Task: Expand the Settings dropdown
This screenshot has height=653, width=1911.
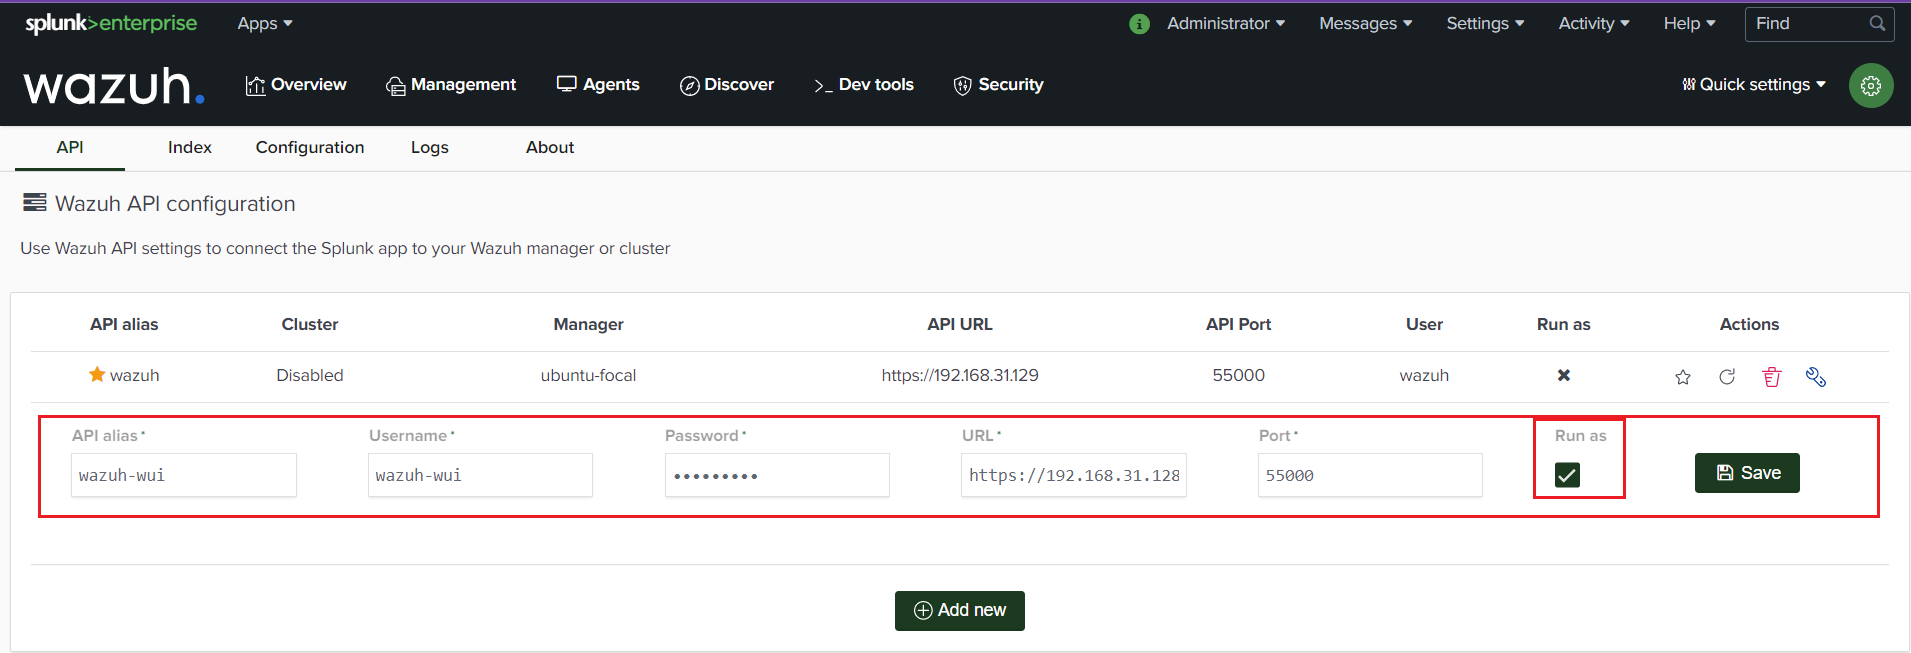Action: pyautogui.click(x=1485, y=23)
